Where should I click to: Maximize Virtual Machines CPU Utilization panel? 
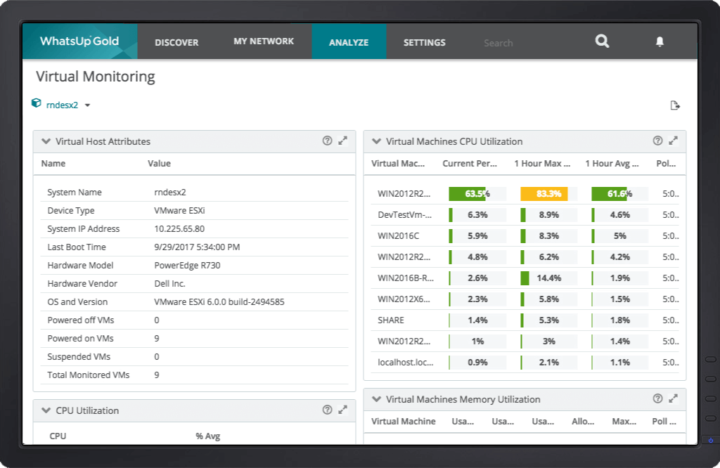click(x=674, y=141)
